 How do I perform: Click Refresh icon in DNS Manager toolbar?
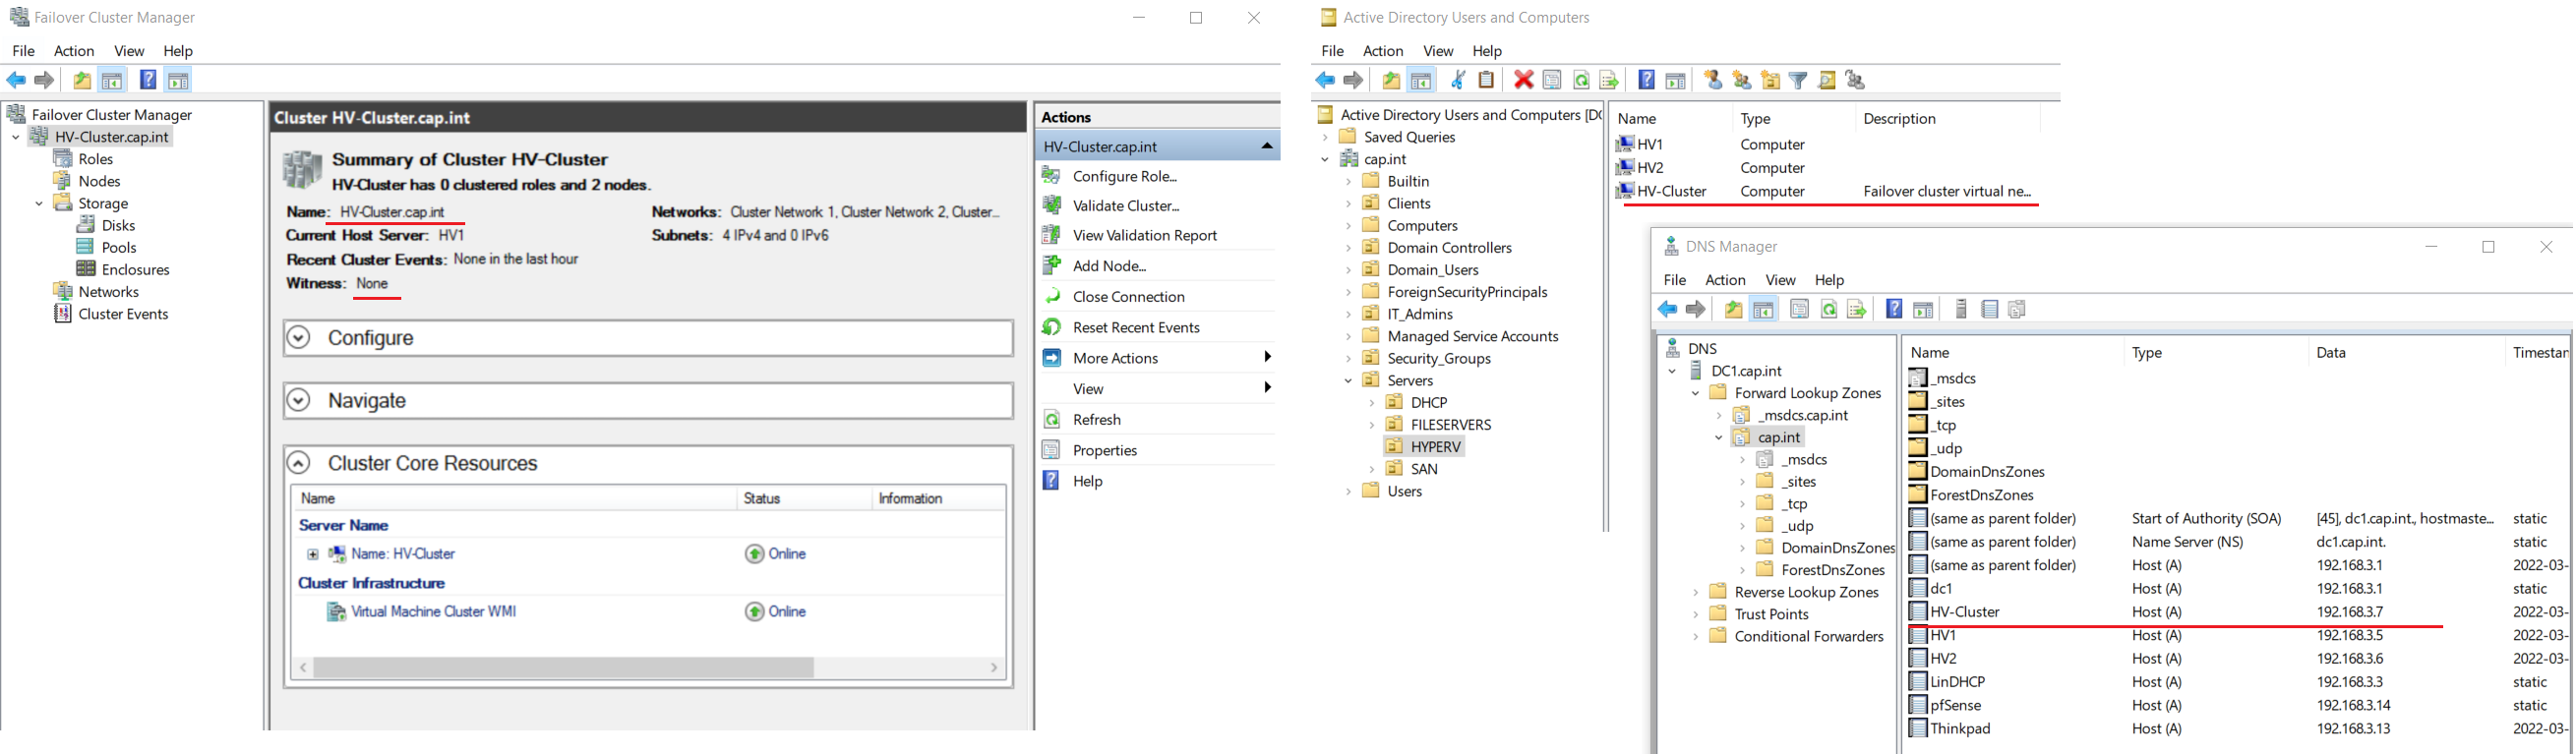1828,309
